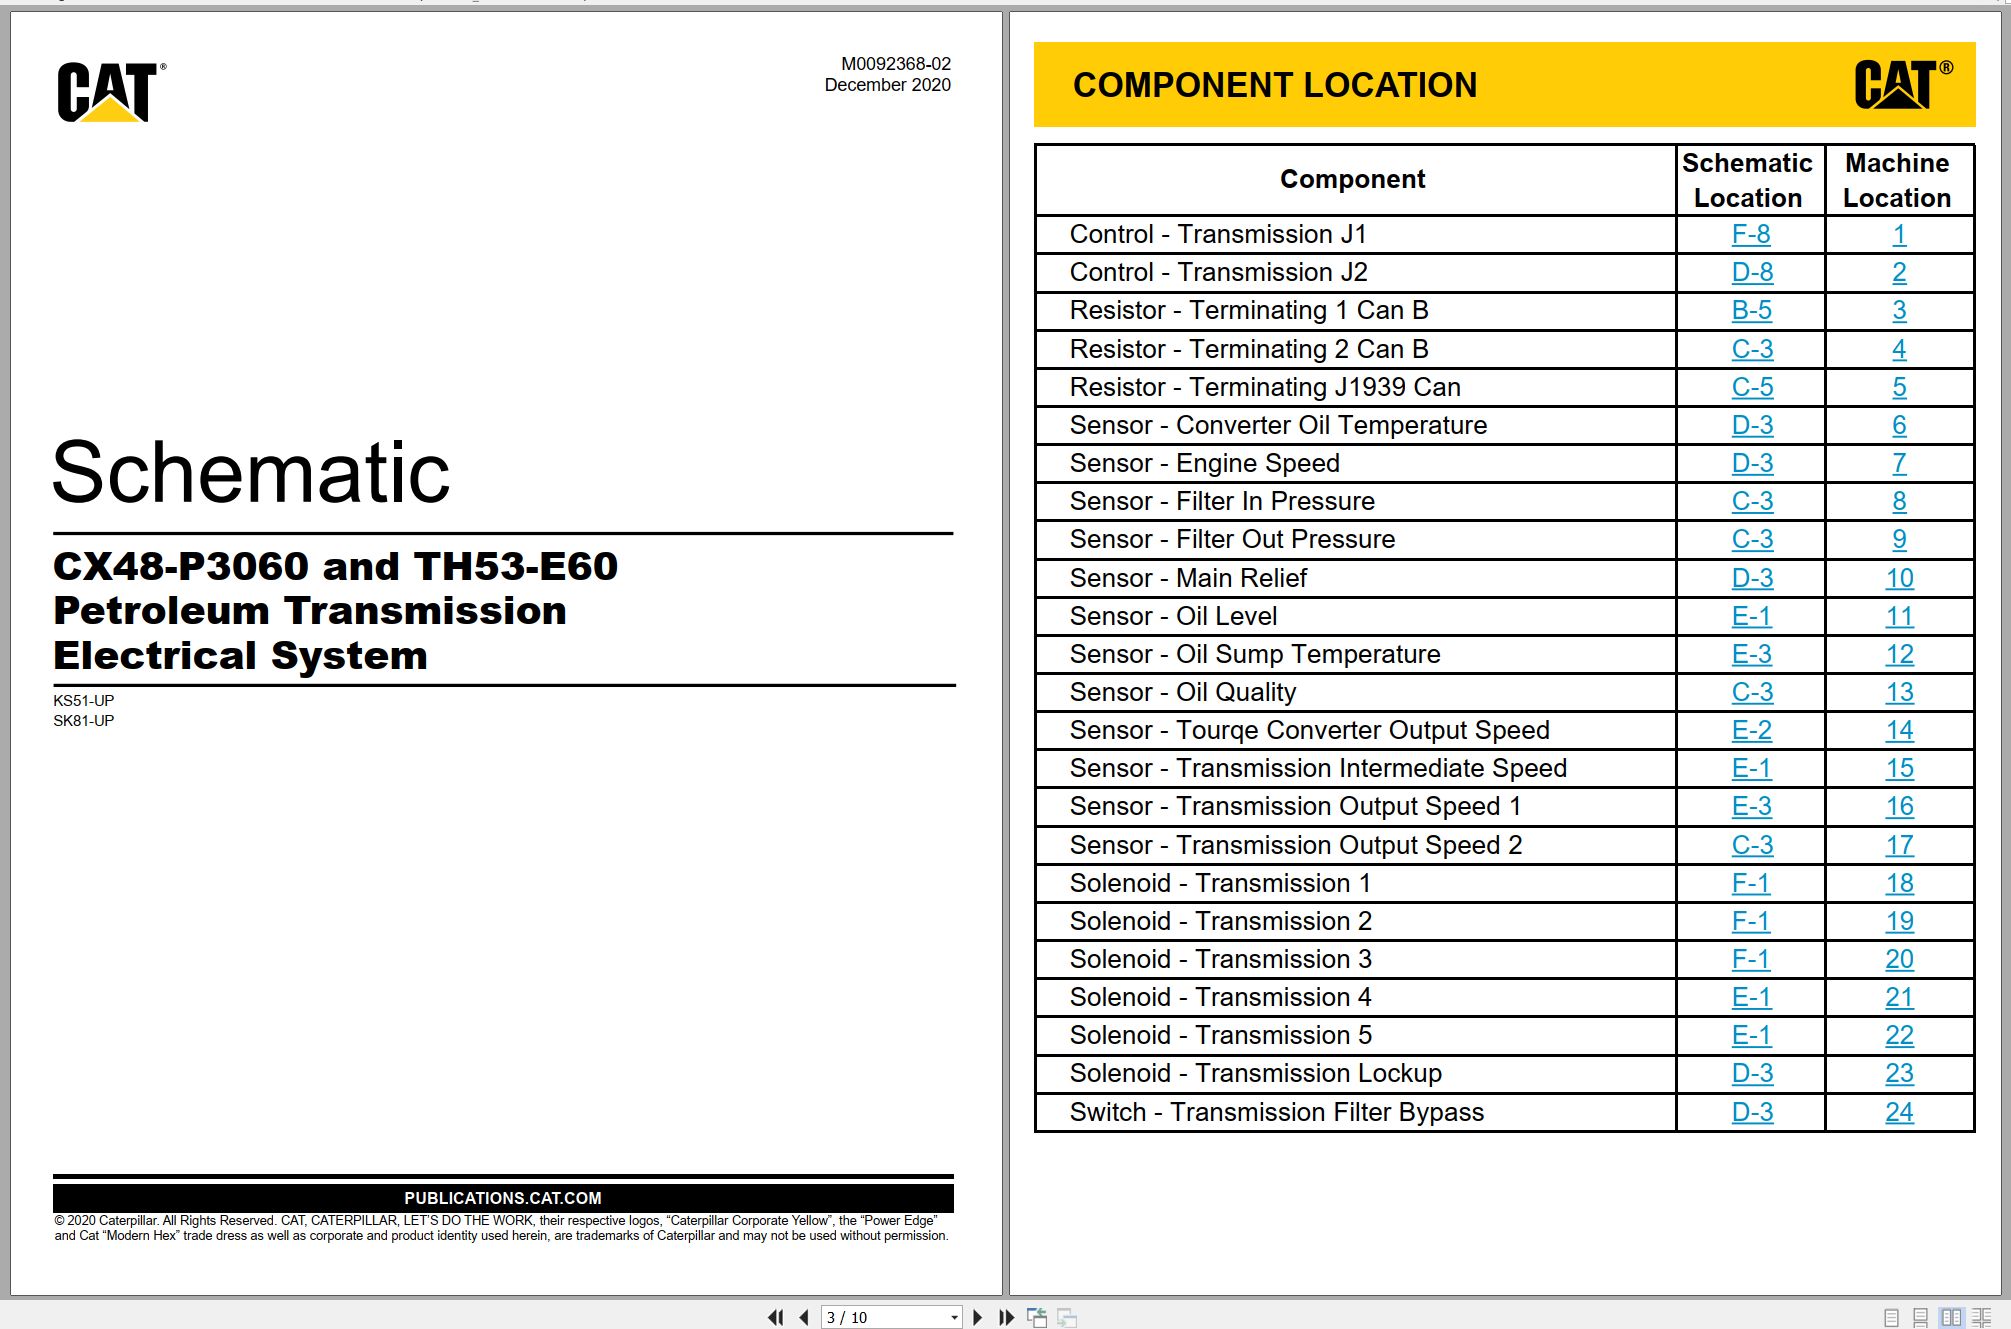The image size is (2011, 1329).
Task: Open machine location 22 link
Action: [1899, 1035]
